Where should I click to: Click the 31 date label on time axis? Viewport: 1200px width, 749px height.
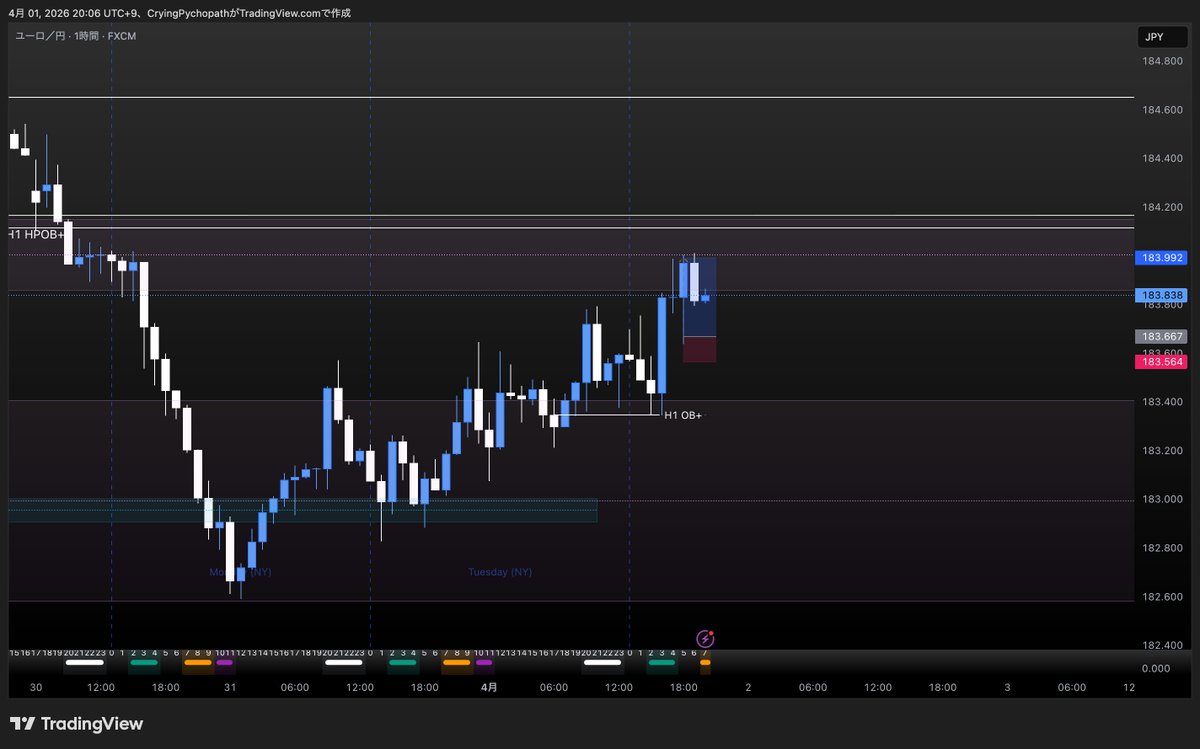(x=230, y=688)
